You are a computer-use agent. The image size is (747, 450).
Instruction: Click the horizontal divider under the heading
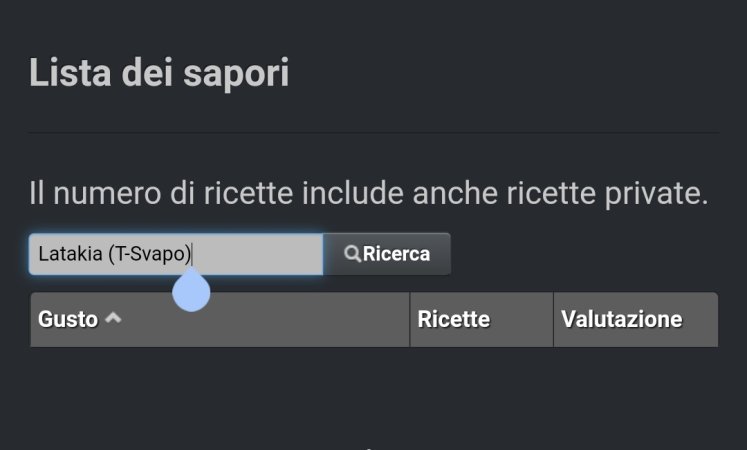(374, 133)
